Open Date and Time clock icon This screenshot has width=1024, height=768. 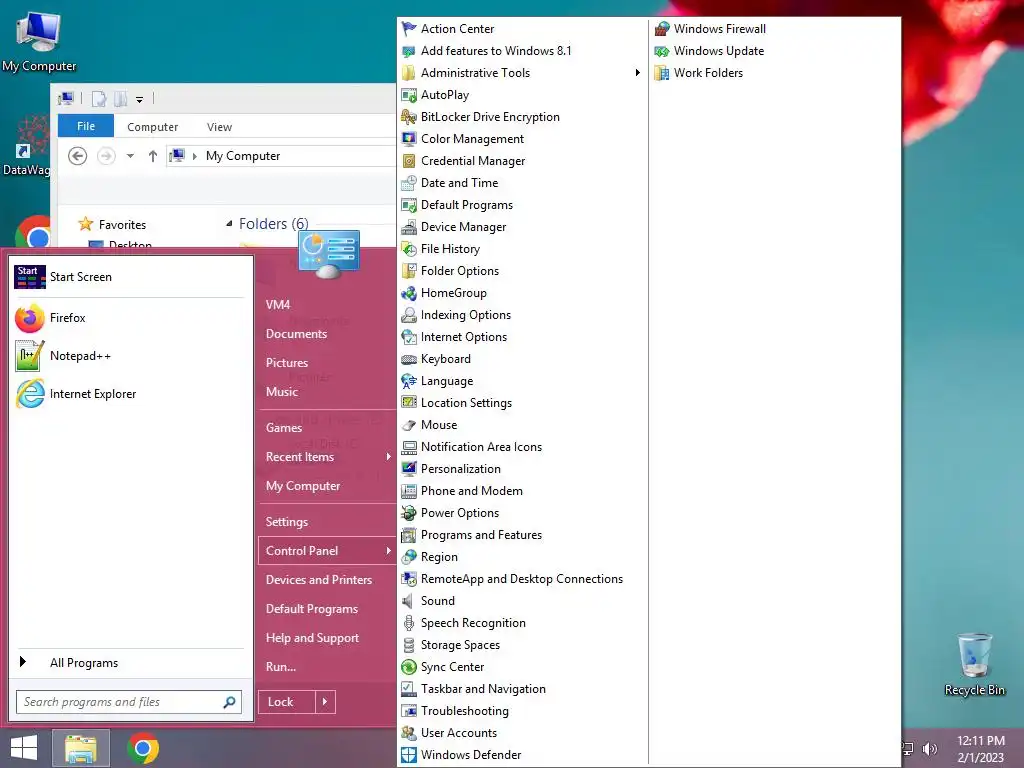(x=409, y=183)
